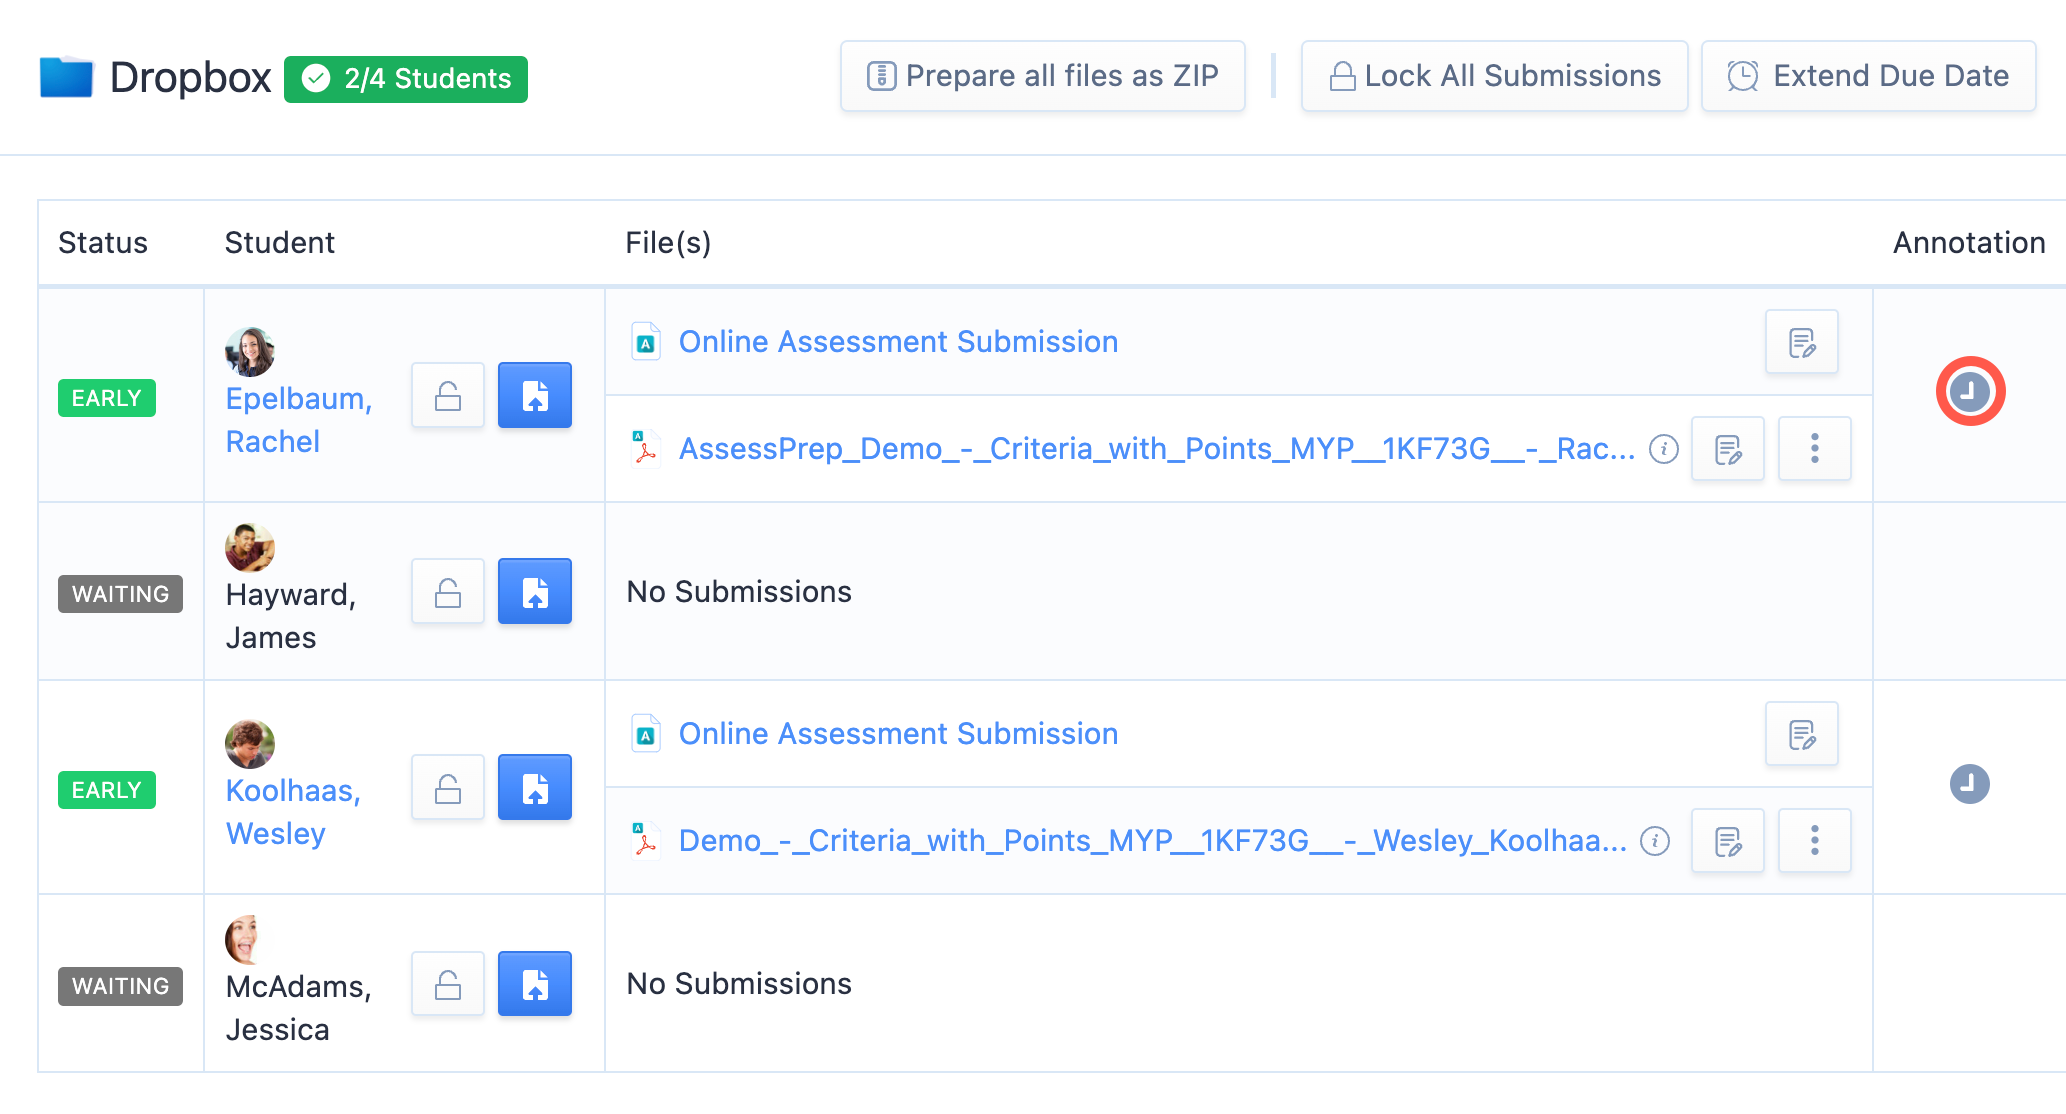Click Lock All Submissions
Viewport: 2066px width, 1114px height.
(x=1493, y=75)
